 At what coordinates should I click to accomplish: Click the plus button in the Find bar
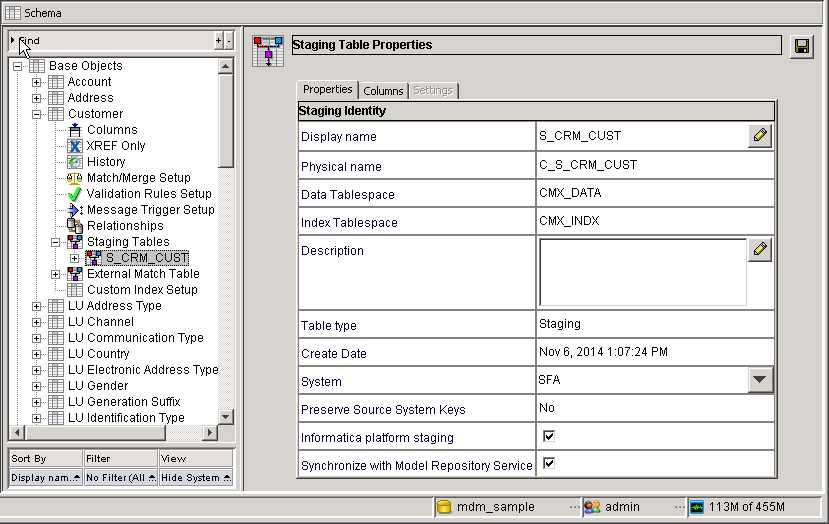point(218,40)
